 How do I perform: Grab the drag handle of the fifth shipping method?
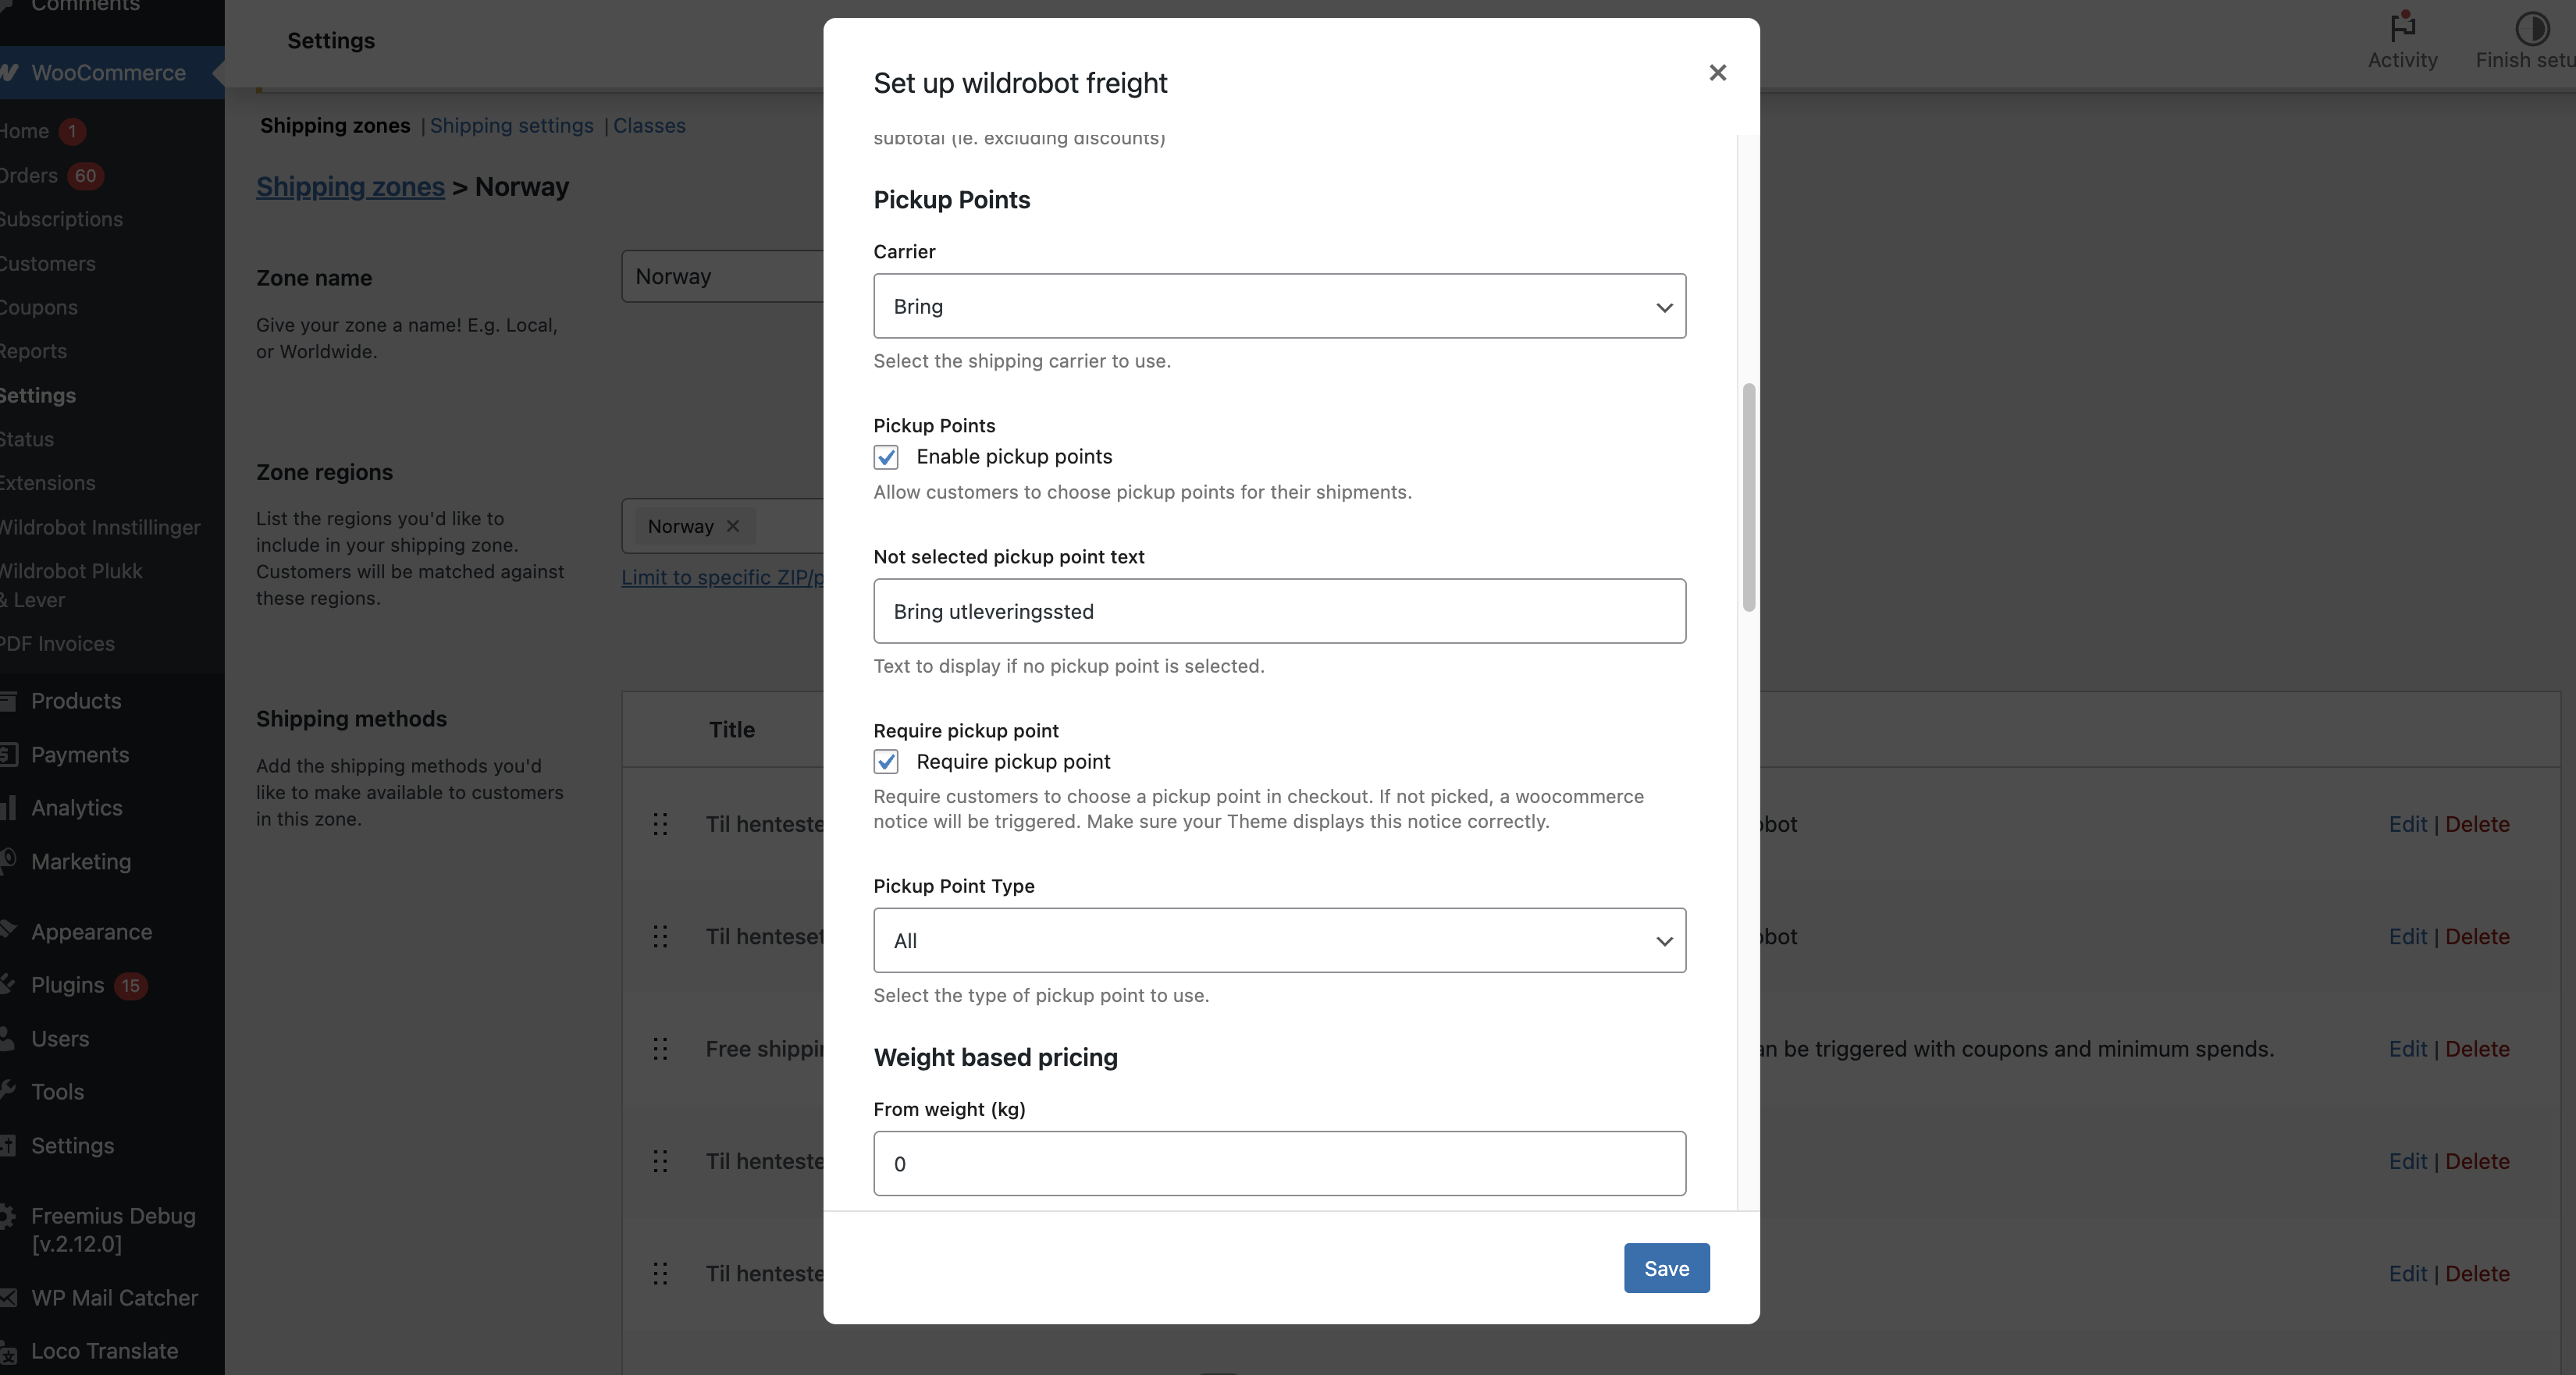(660, 1273)
